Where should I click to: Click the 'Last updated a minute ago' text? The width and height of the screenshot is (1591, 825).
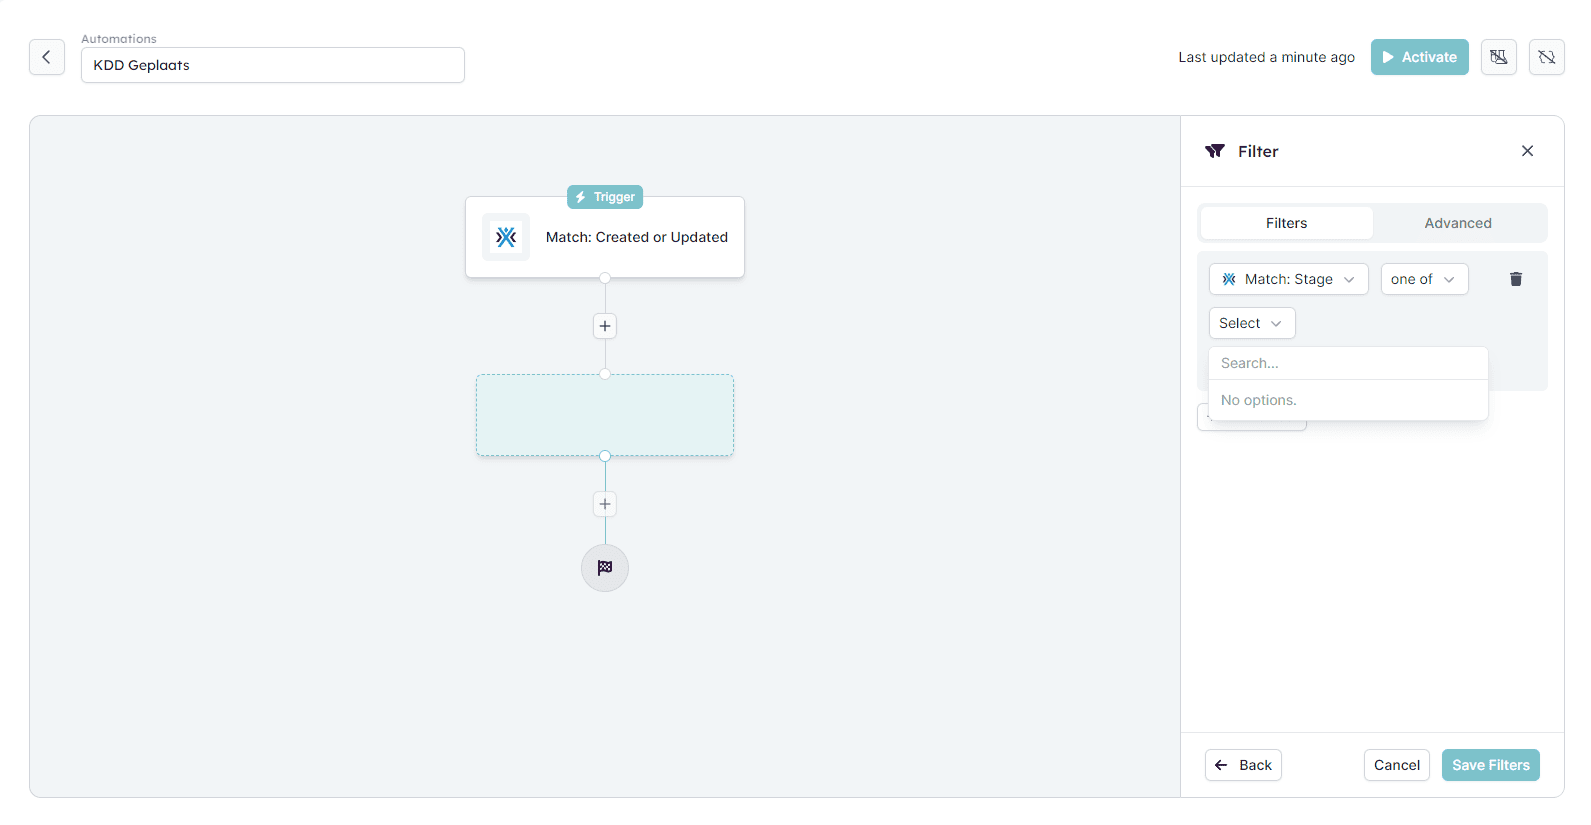(x=1266, y=57)
